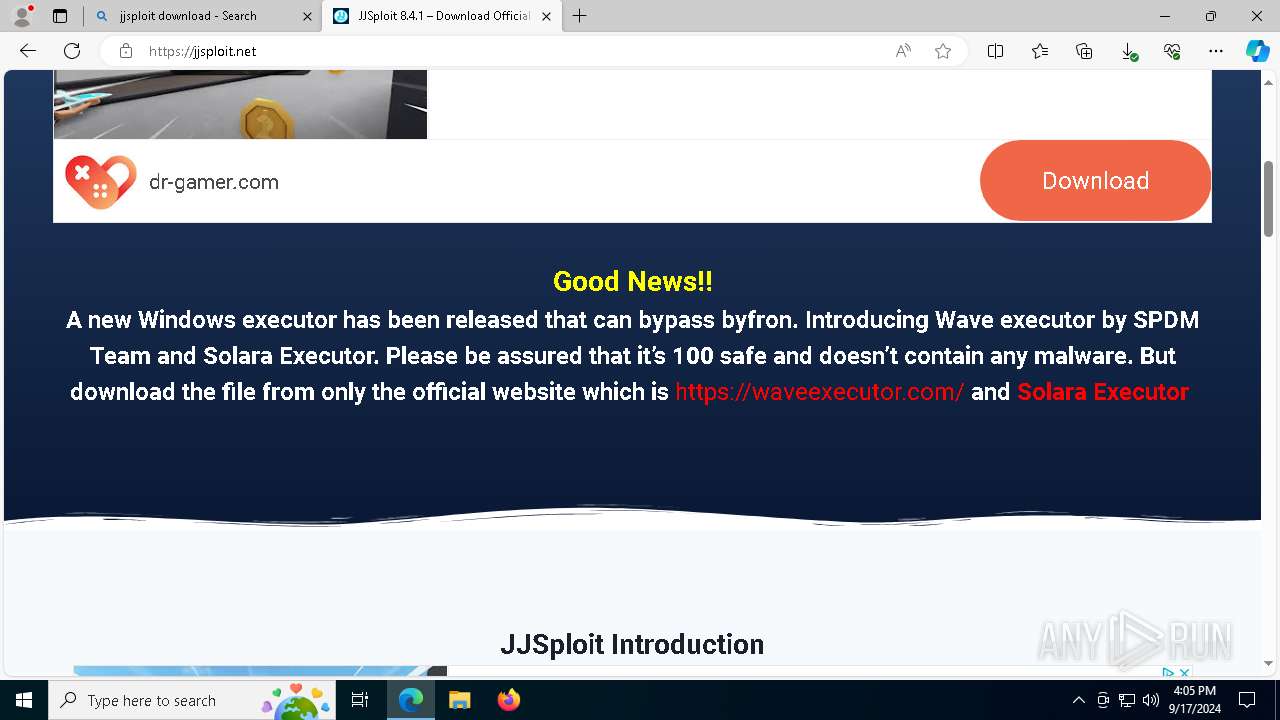Open the network status tray icon

click(1127, 700)
